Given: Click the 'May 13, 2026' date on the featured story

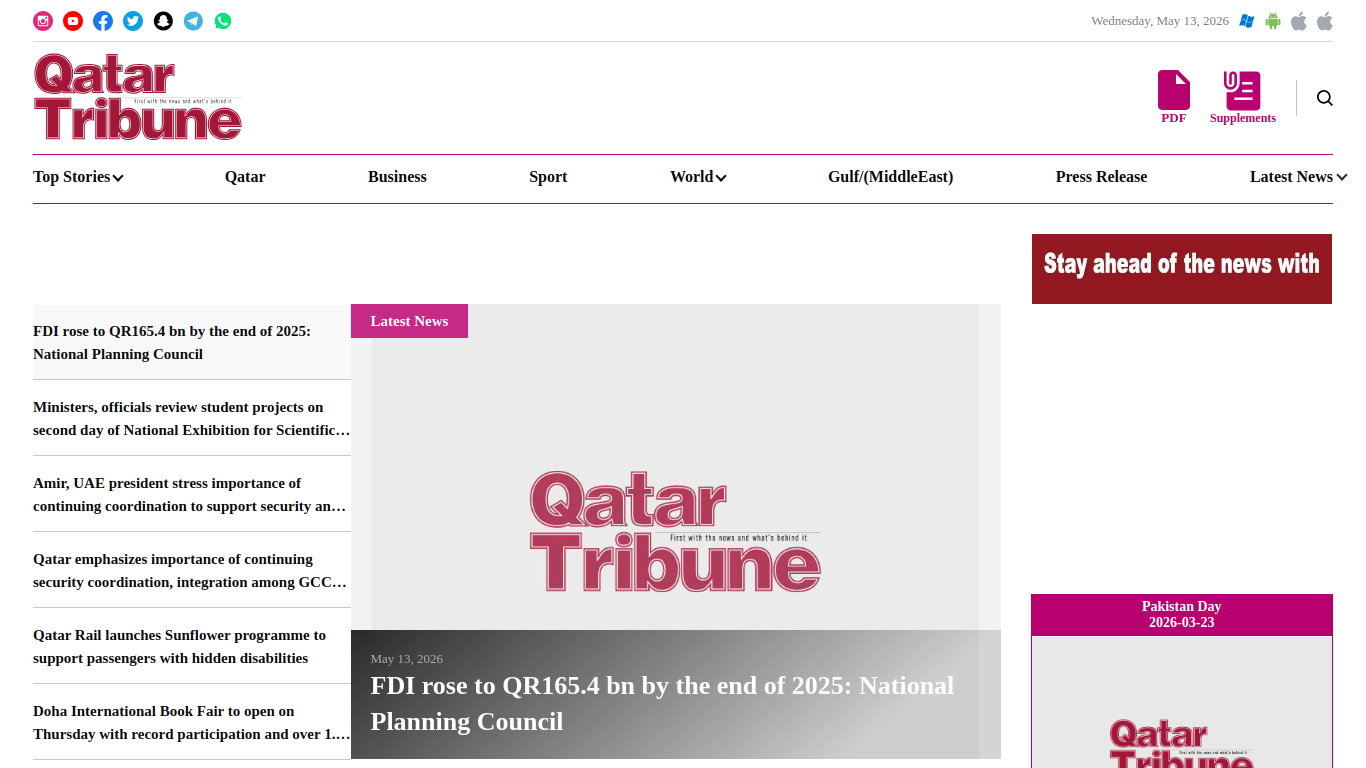Looking at the screenshot, I should [x=407, y=659].
